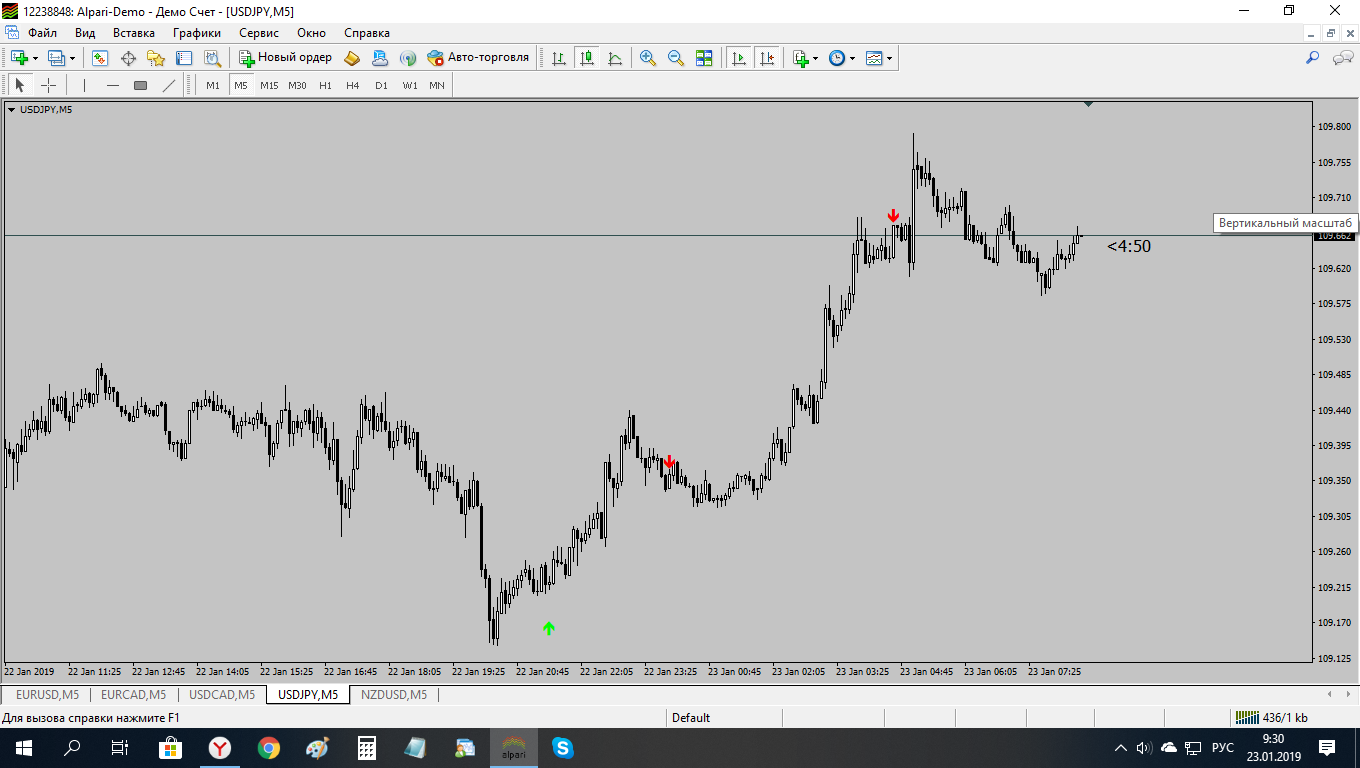Click the Новый ордер button

pos(285,58)
